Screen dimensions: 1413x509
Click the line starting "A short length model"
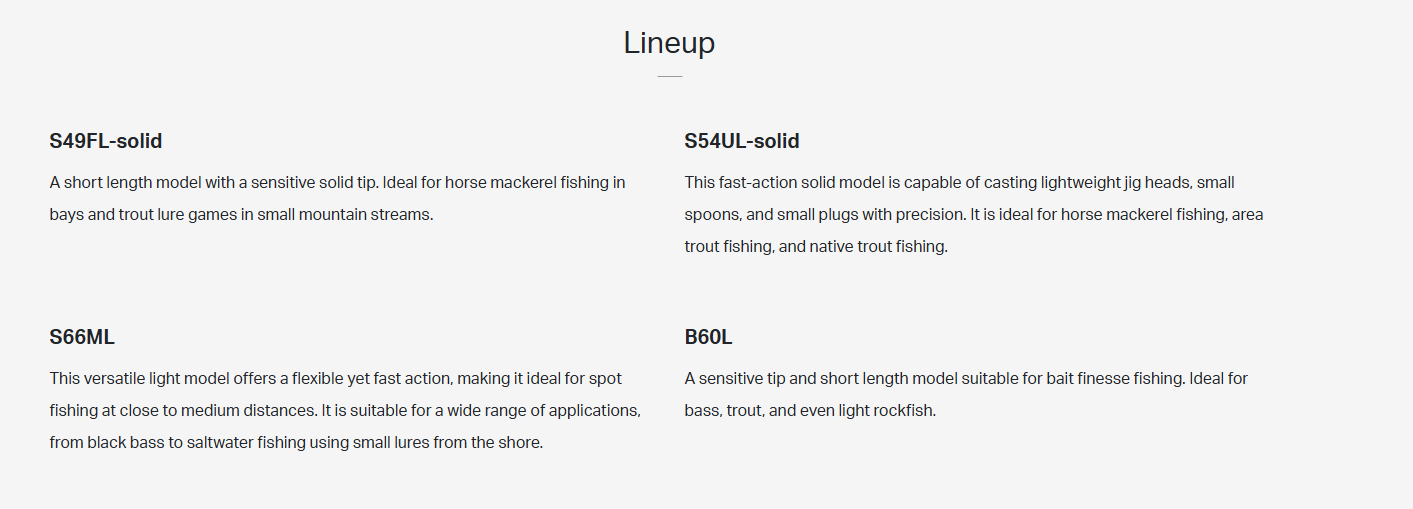tap(337, 183)
